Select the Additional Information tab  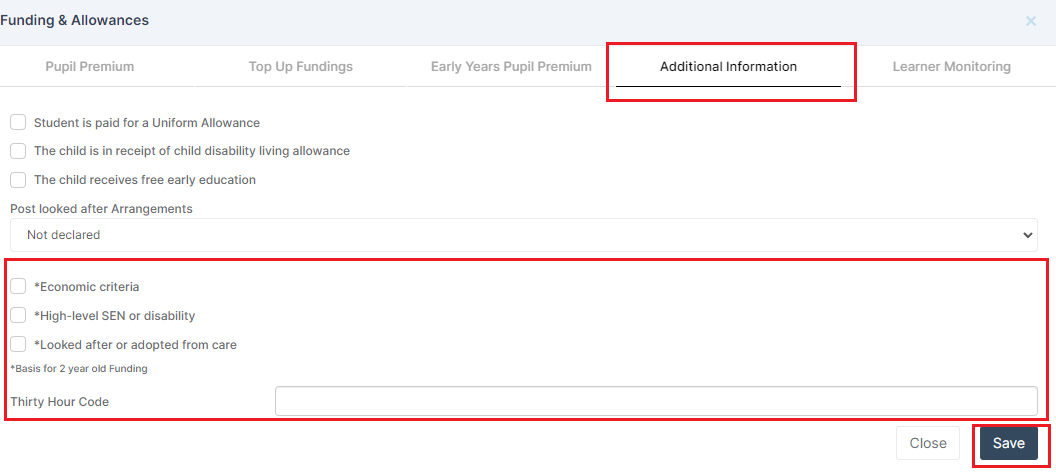(728, 67)
